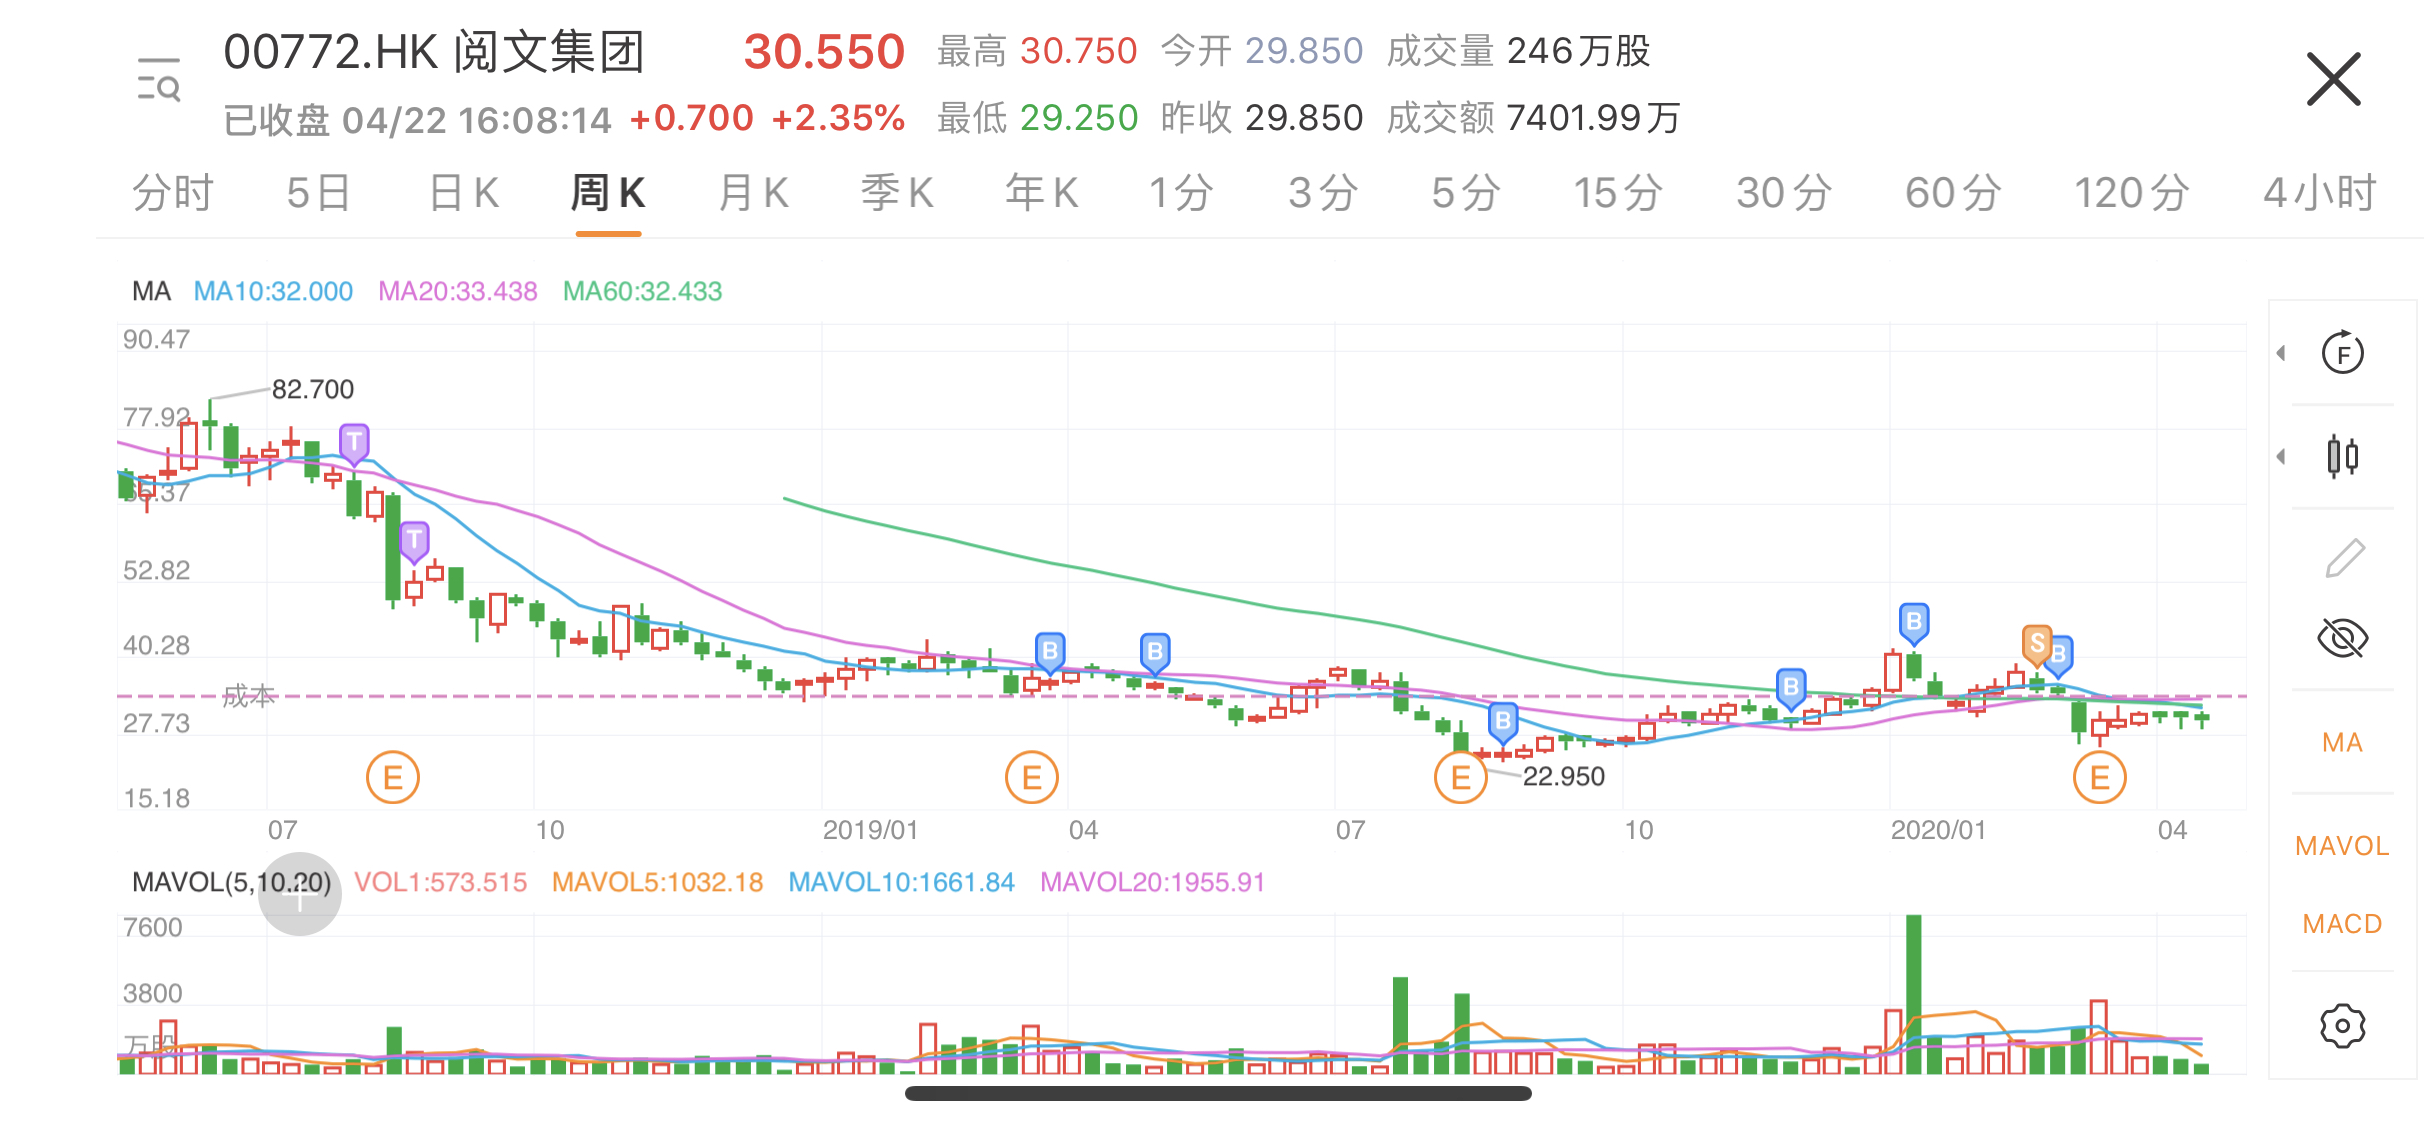Toggle the MACD indicator
Screen dimensions: 2436x1125
[x=2342, y=924]
